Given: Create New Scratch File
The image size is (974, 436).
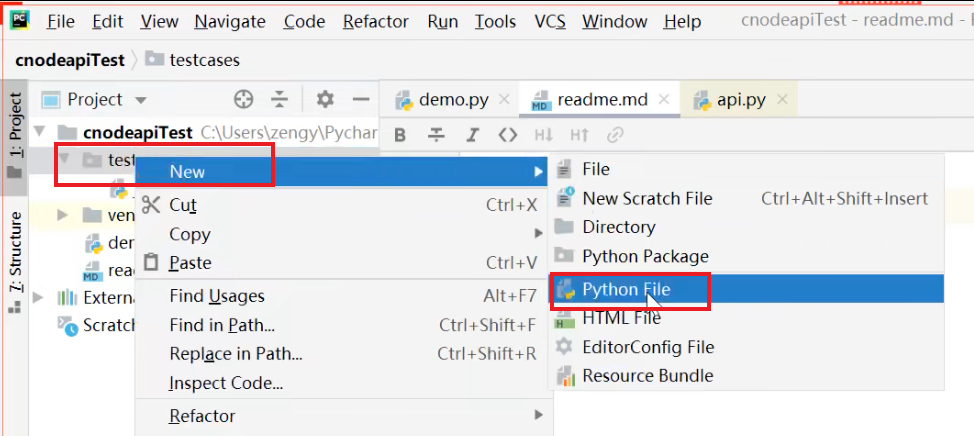Looking at the screenshot, I should tap(747, 199).
